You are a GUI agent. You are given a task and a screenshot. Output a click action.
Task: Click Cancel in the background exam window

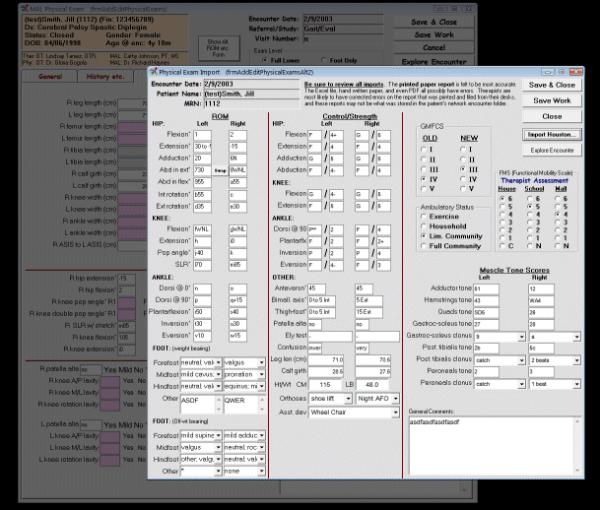[x=434, y=48]
